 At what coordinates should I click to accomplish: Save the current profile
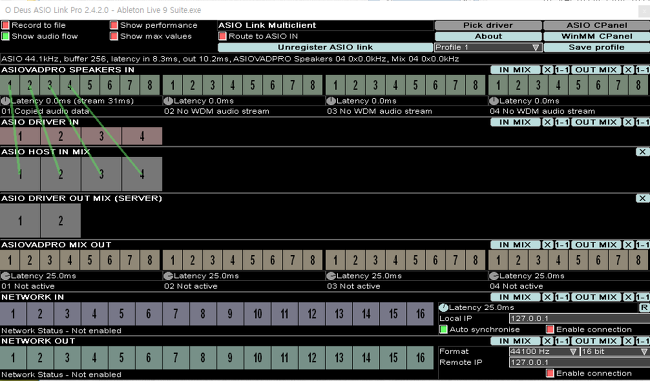(597, 47)
